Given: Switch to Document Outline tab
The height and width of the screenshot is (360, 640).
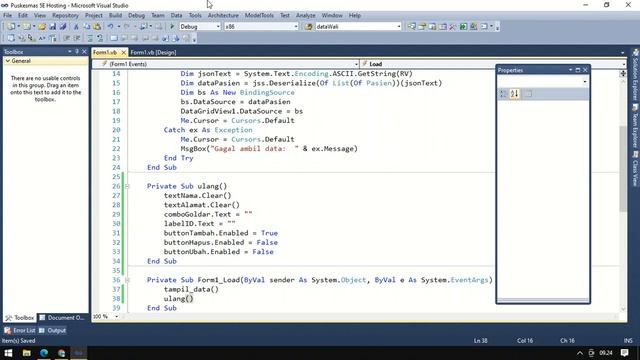Looking at the screenshot, I should [62, 318].
